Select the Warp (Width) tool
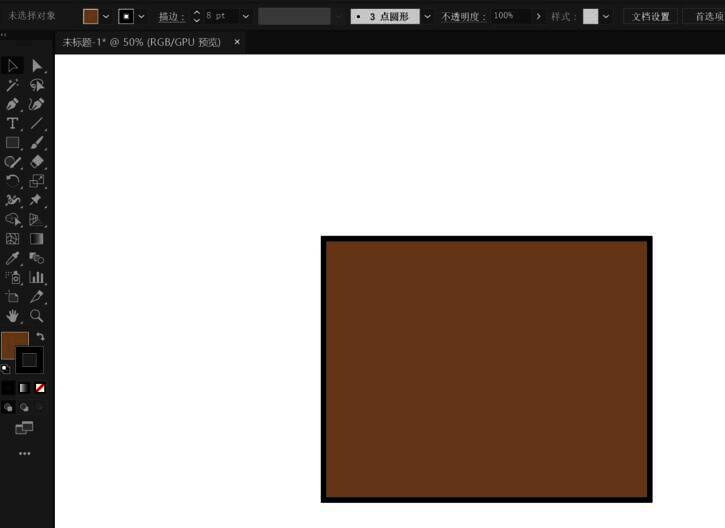 pyautogui.click(x=12, y=200)
